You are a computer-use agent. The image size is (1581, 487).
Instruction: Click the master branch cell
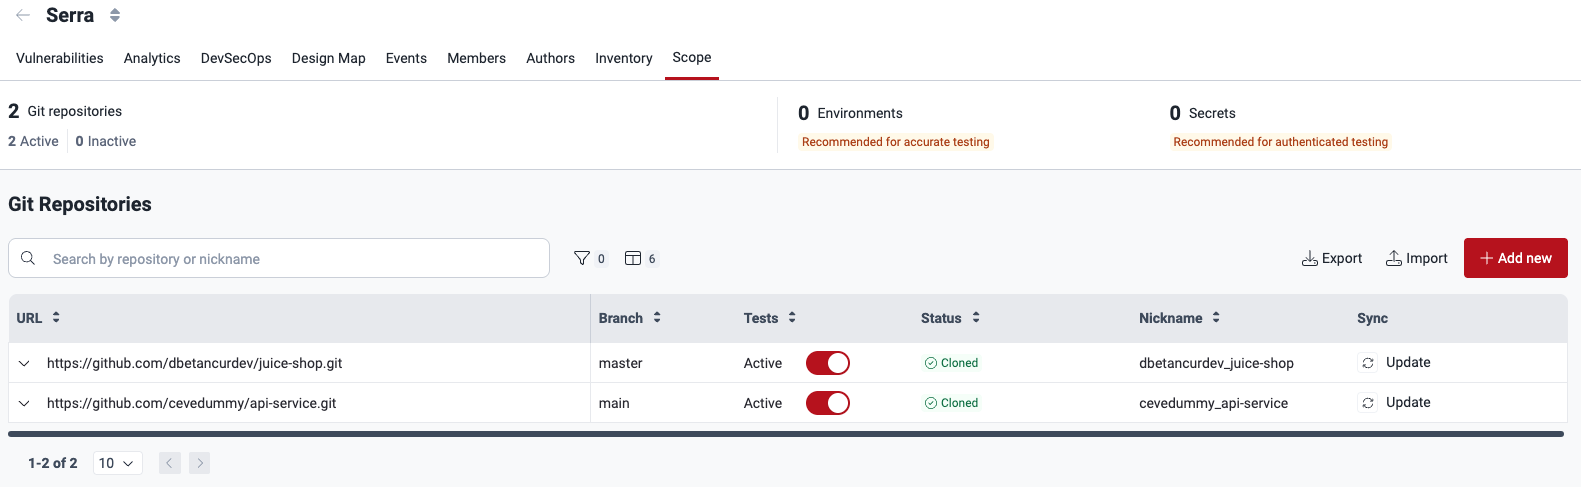point(621,363)
